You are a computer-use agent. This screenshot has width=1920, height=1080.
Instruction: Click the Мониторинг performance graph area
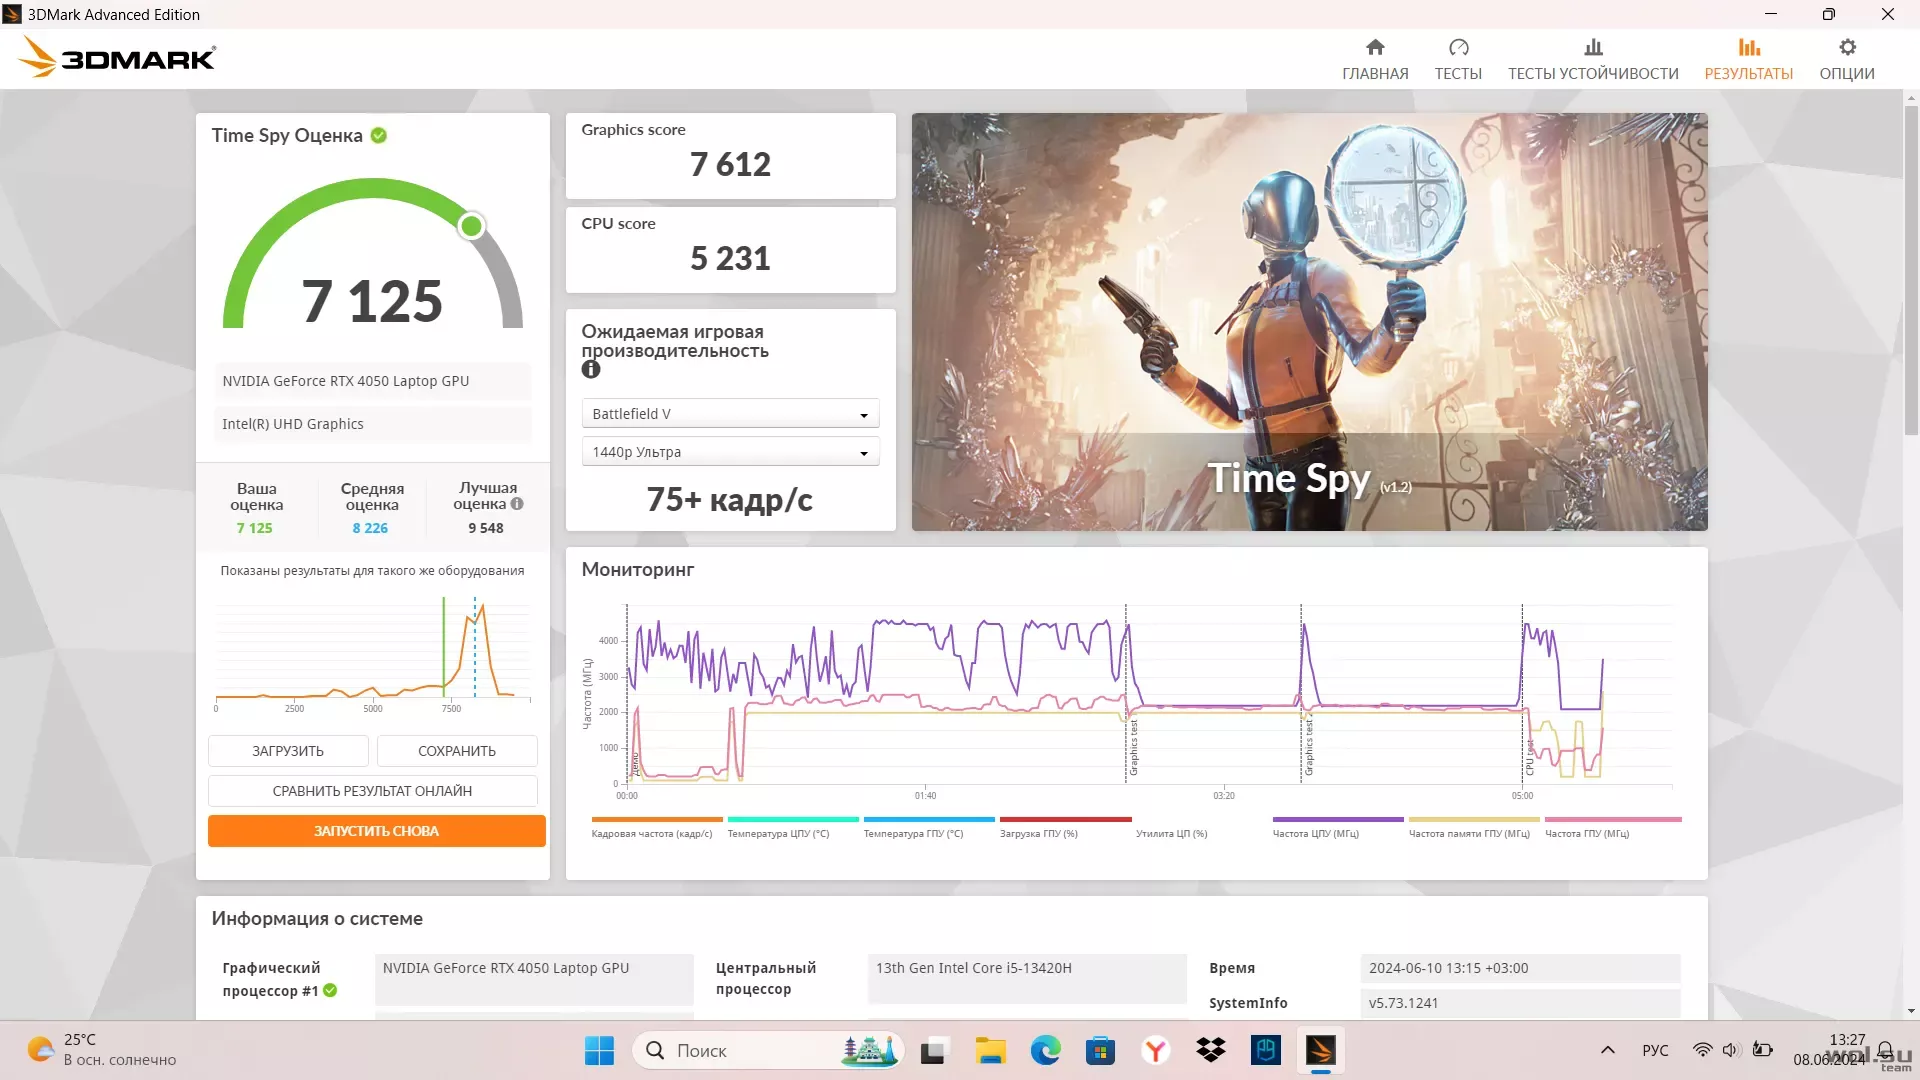pyautogui.click(x=1149, y=695)
